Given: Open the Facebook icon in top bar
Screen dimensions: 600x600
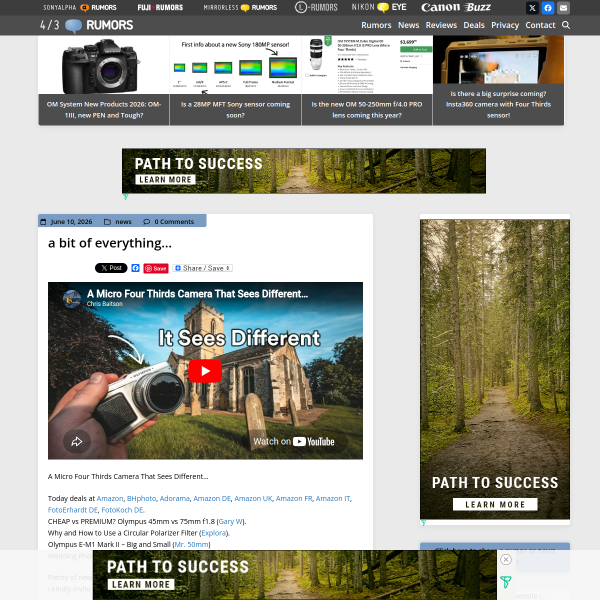Looking at the screenshot, I should [x=548, y=8].
